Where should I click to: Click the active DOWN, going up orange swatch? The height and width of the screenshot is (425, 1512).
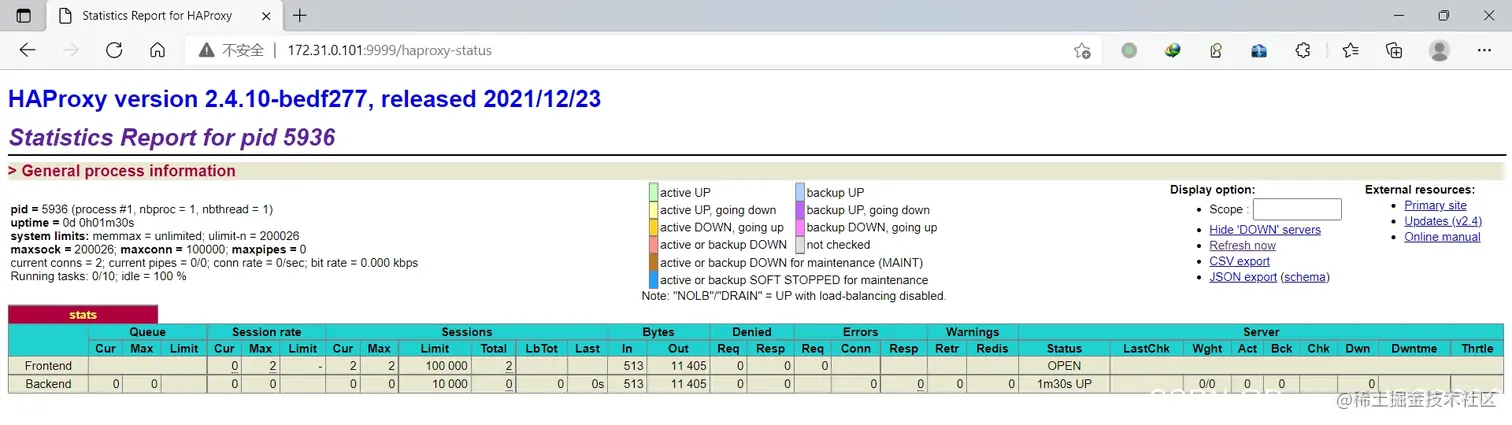tap(653, 227)
